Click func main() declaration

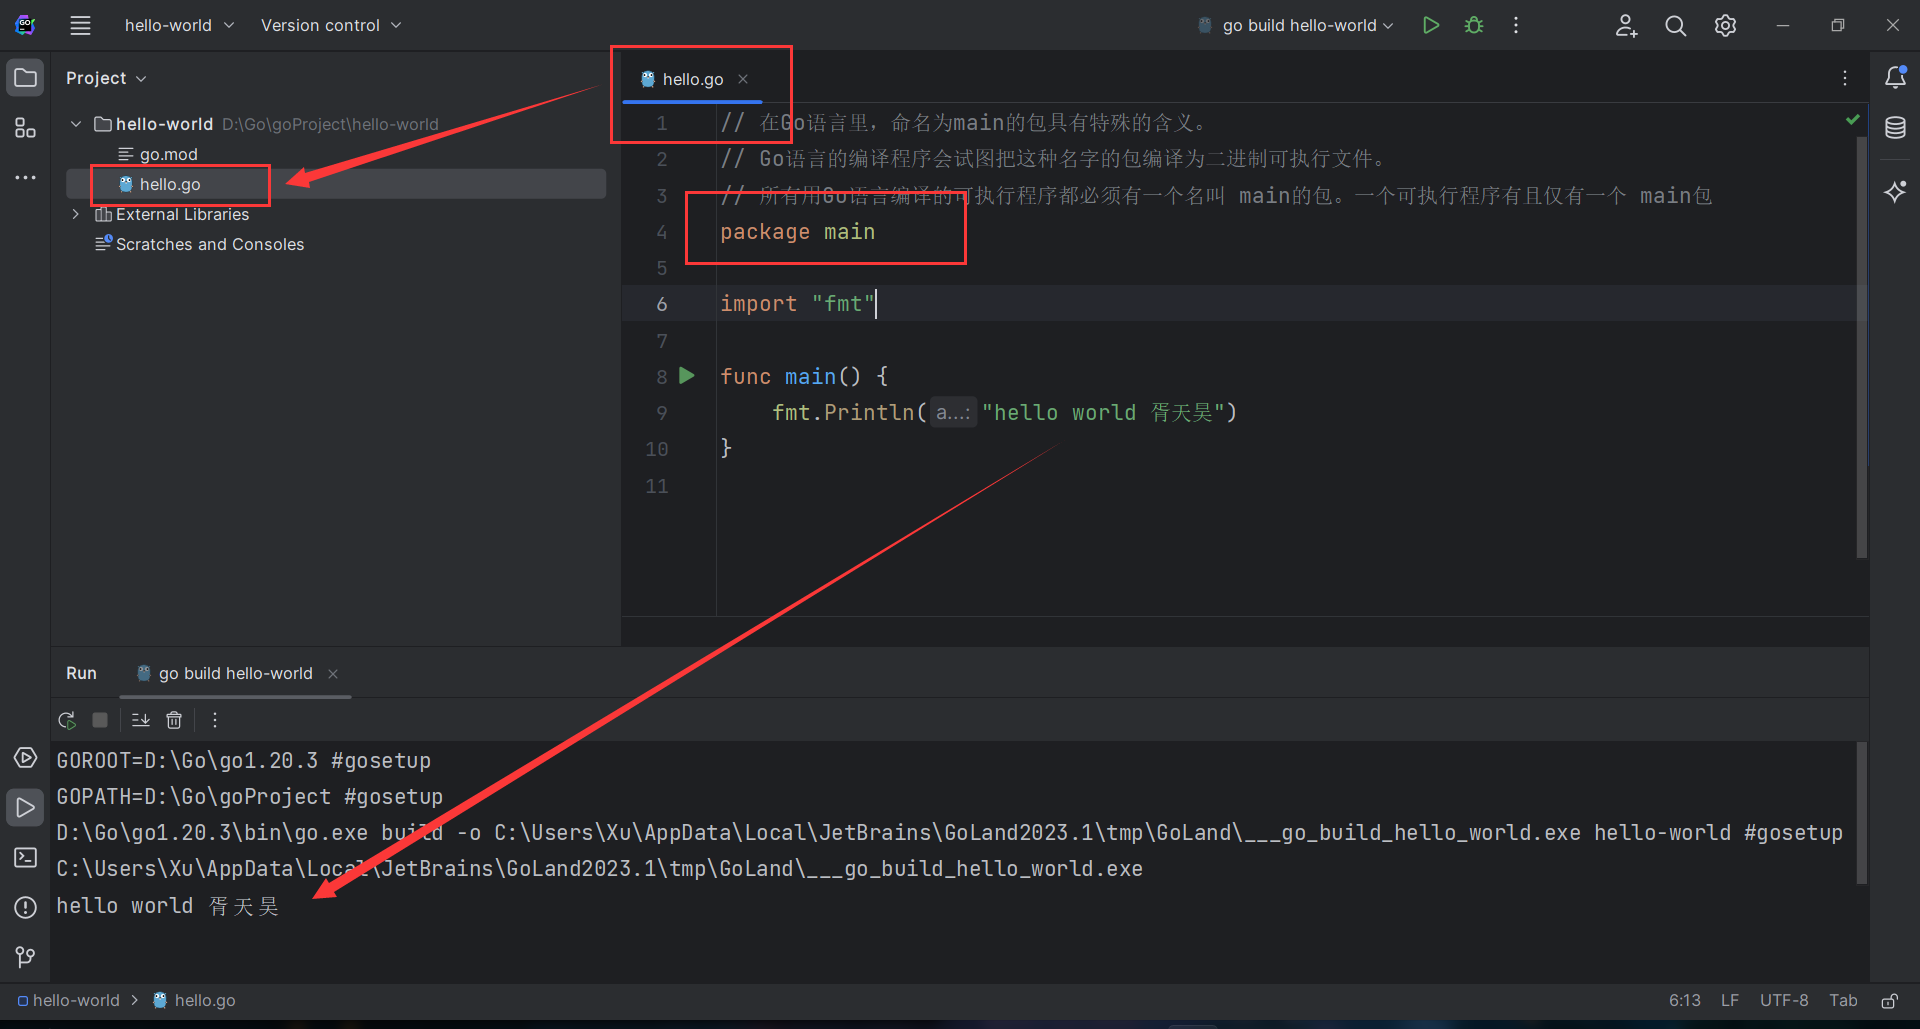click(804, 377)
